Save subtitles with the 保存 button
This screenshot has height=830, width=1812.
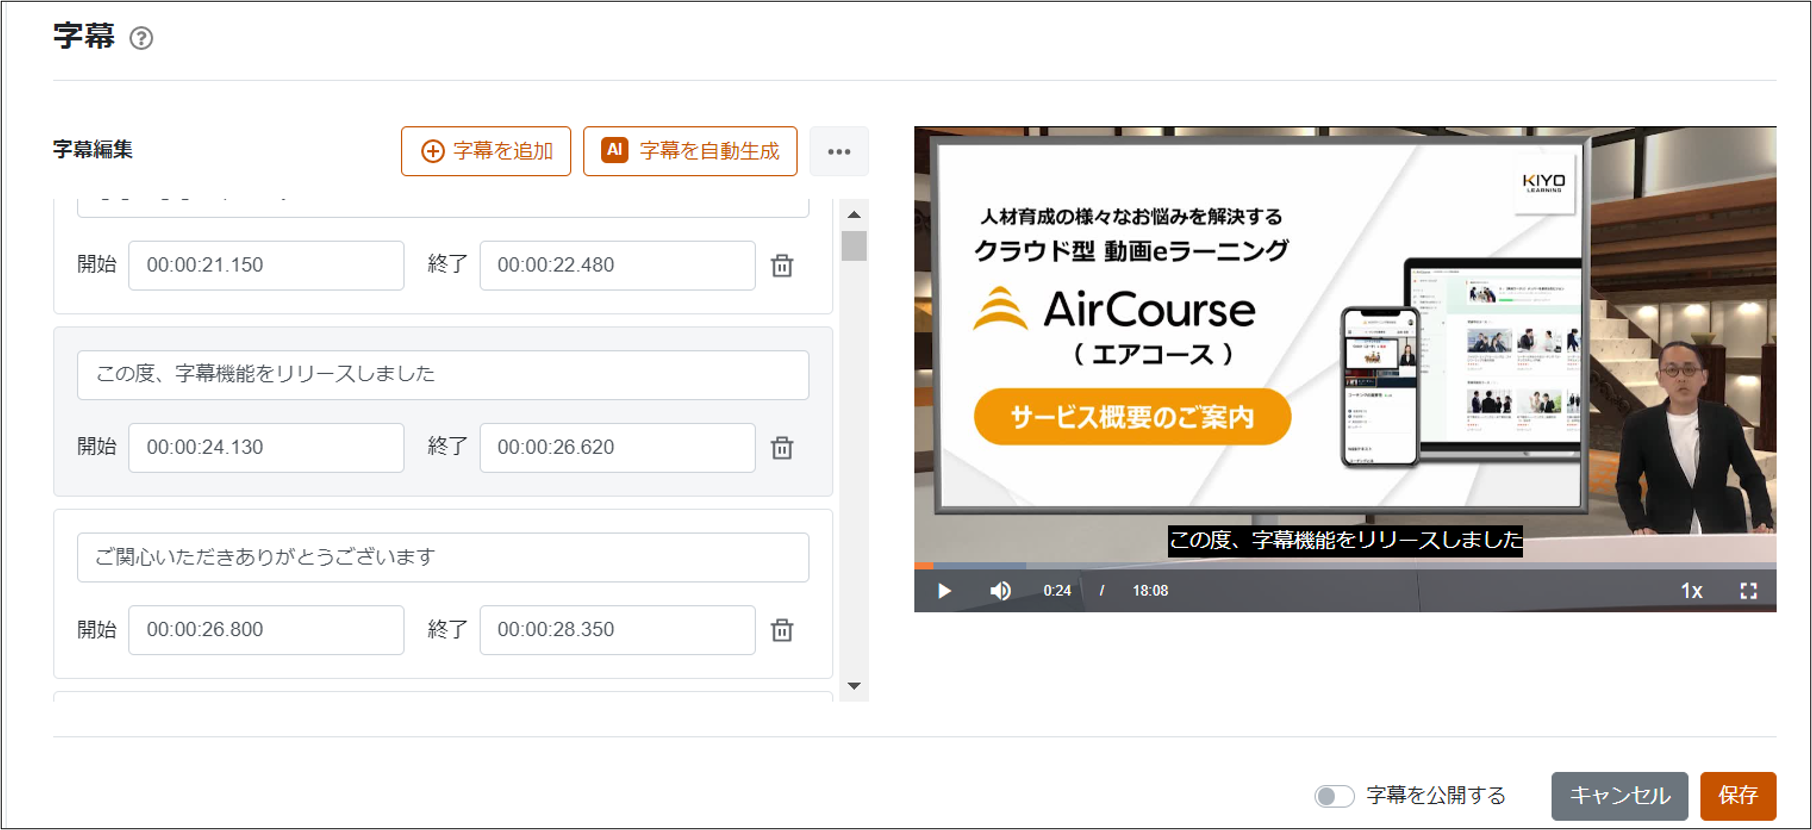tap(1738, 796)
